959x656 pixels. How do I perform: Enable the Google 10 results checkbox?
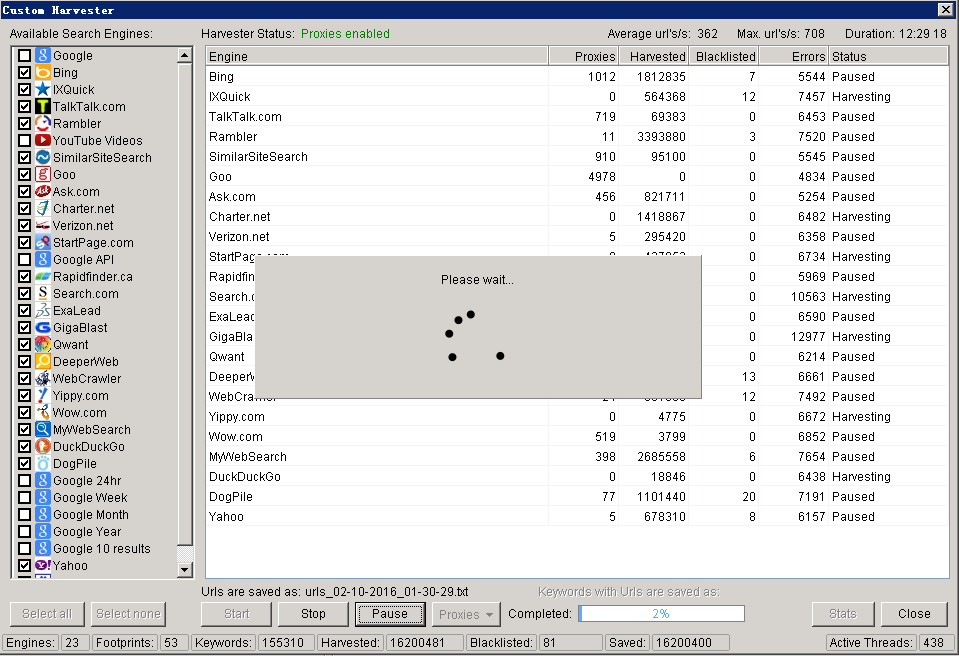pyautogui.click(x=24, y=548)
